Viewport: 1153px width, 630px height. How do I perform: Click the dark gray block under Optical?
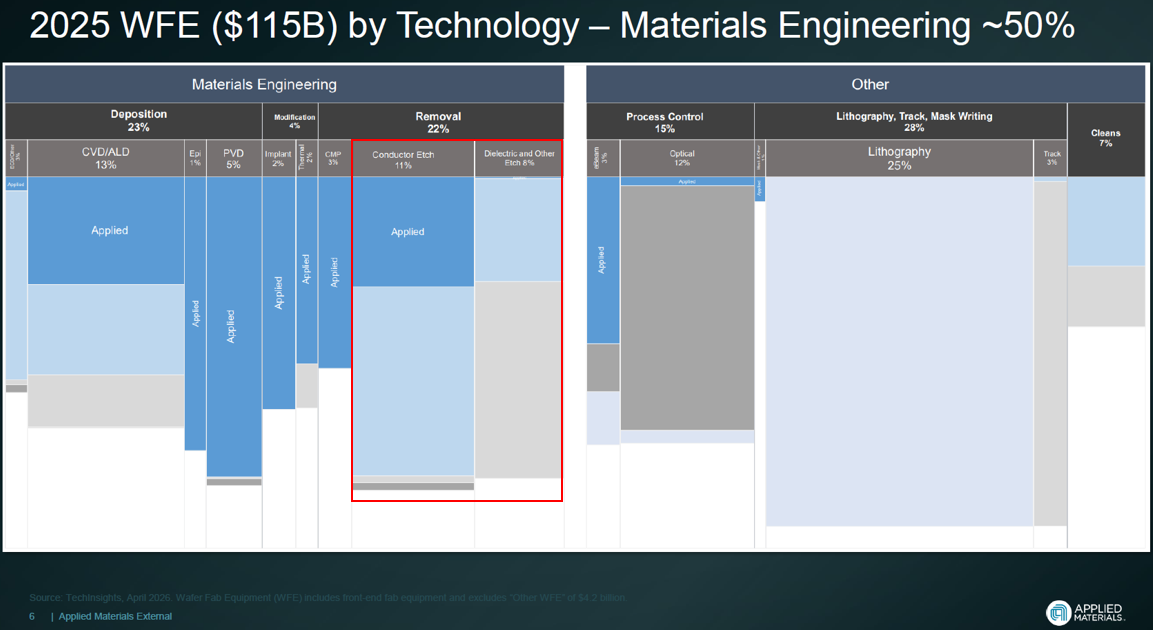[687, 307]
